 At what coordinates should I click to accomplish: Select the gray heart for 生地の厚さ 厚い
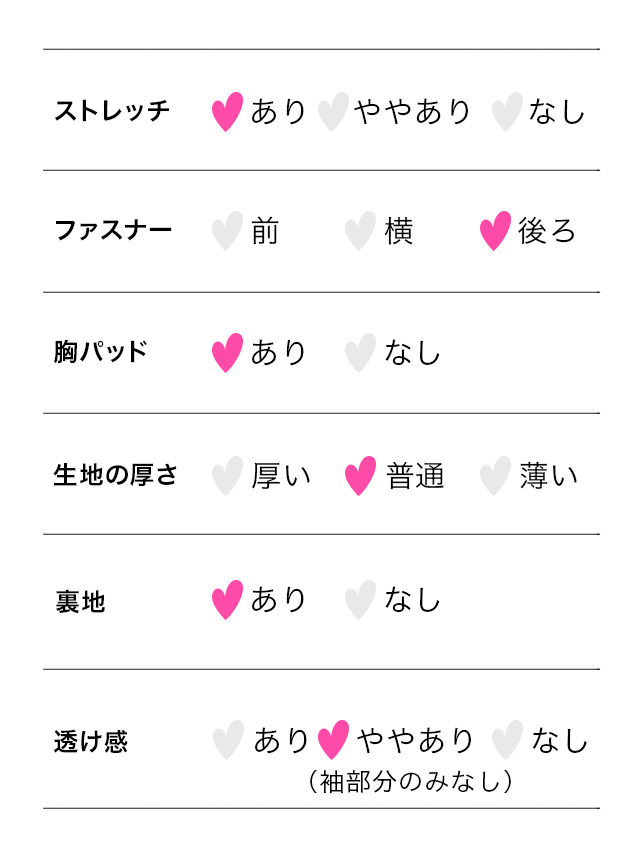pyautogui.click(x=228, y=475)
